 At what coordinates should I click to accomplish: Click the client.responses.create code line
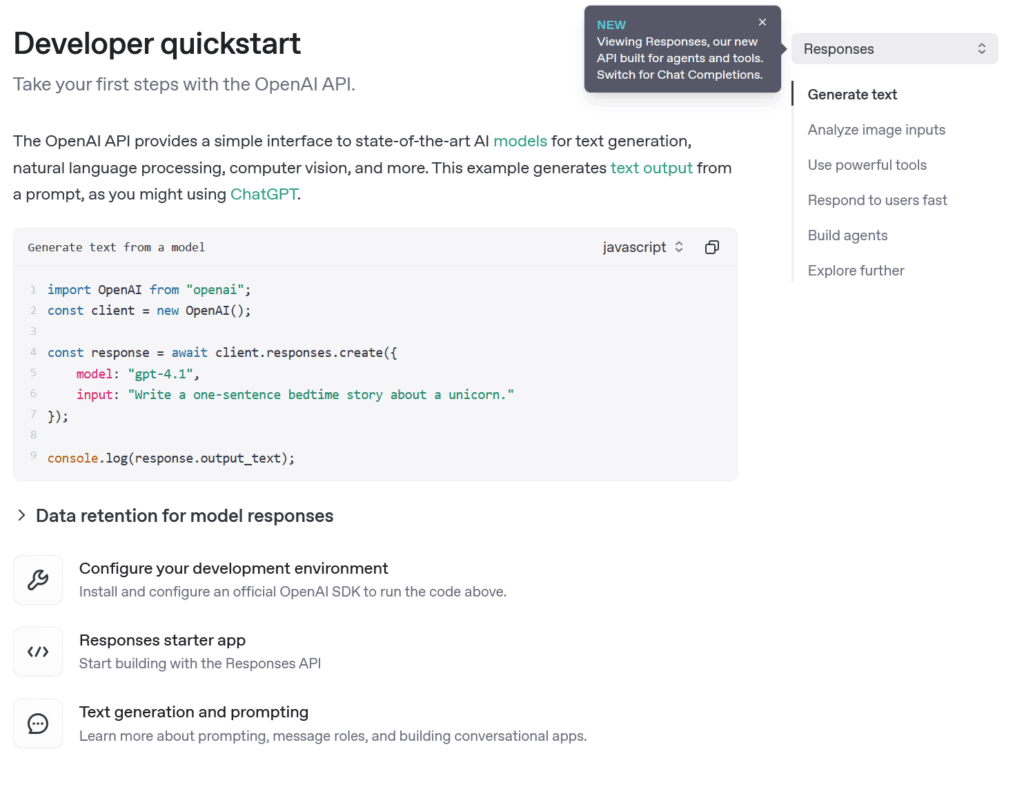222,353
